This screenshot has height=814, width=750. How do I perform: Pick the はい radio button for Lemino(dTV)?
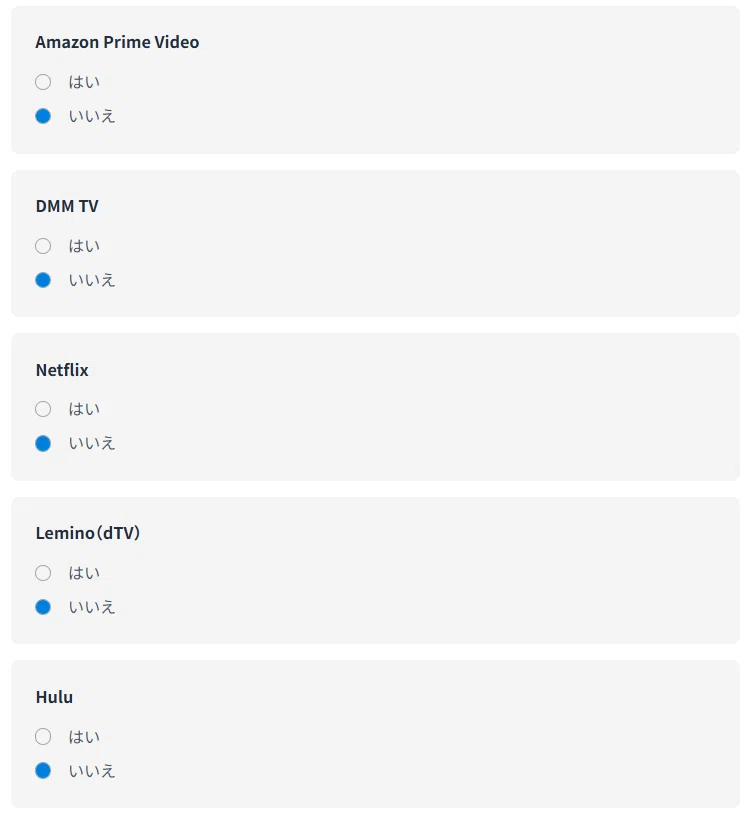[x=43, y=573]
